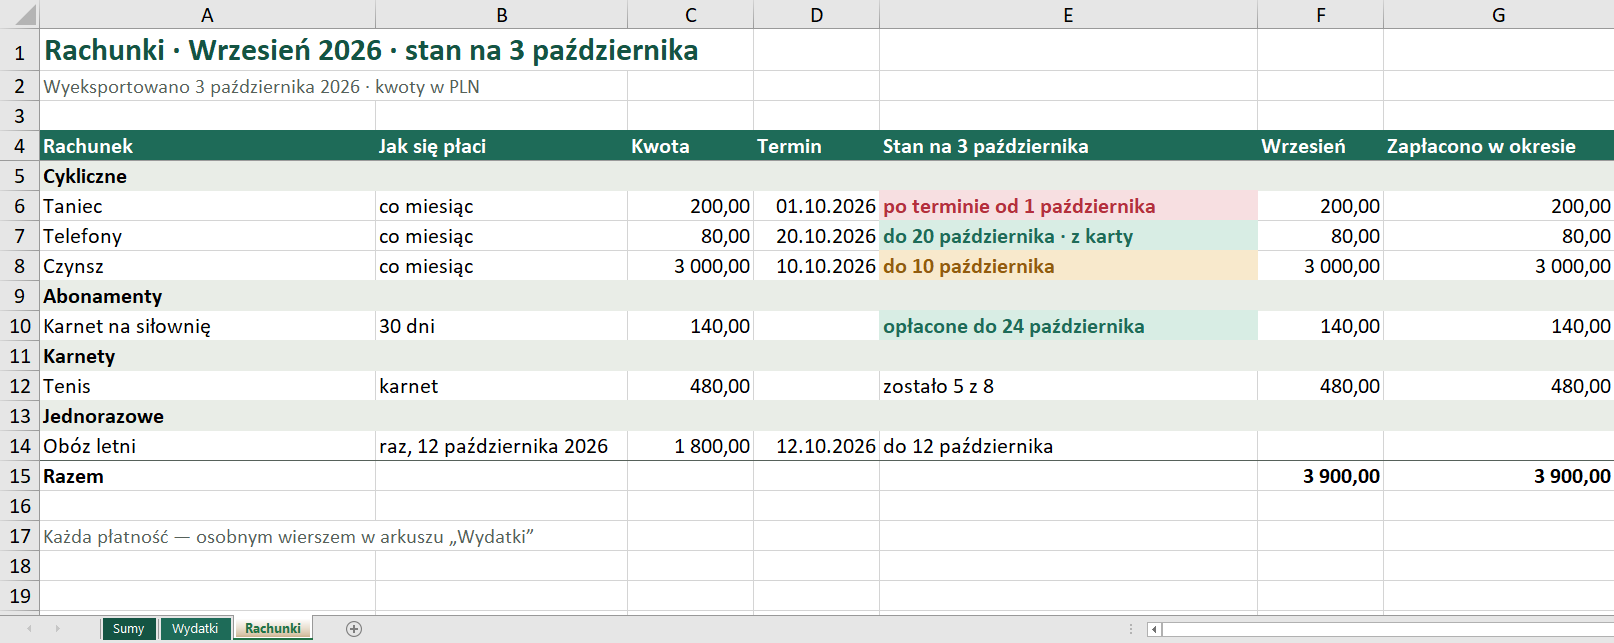Image resolution: width=1614 pixels, height=643 pixels.
Task: Go to previous sheet tab arrow
Action: click(29, 628)
